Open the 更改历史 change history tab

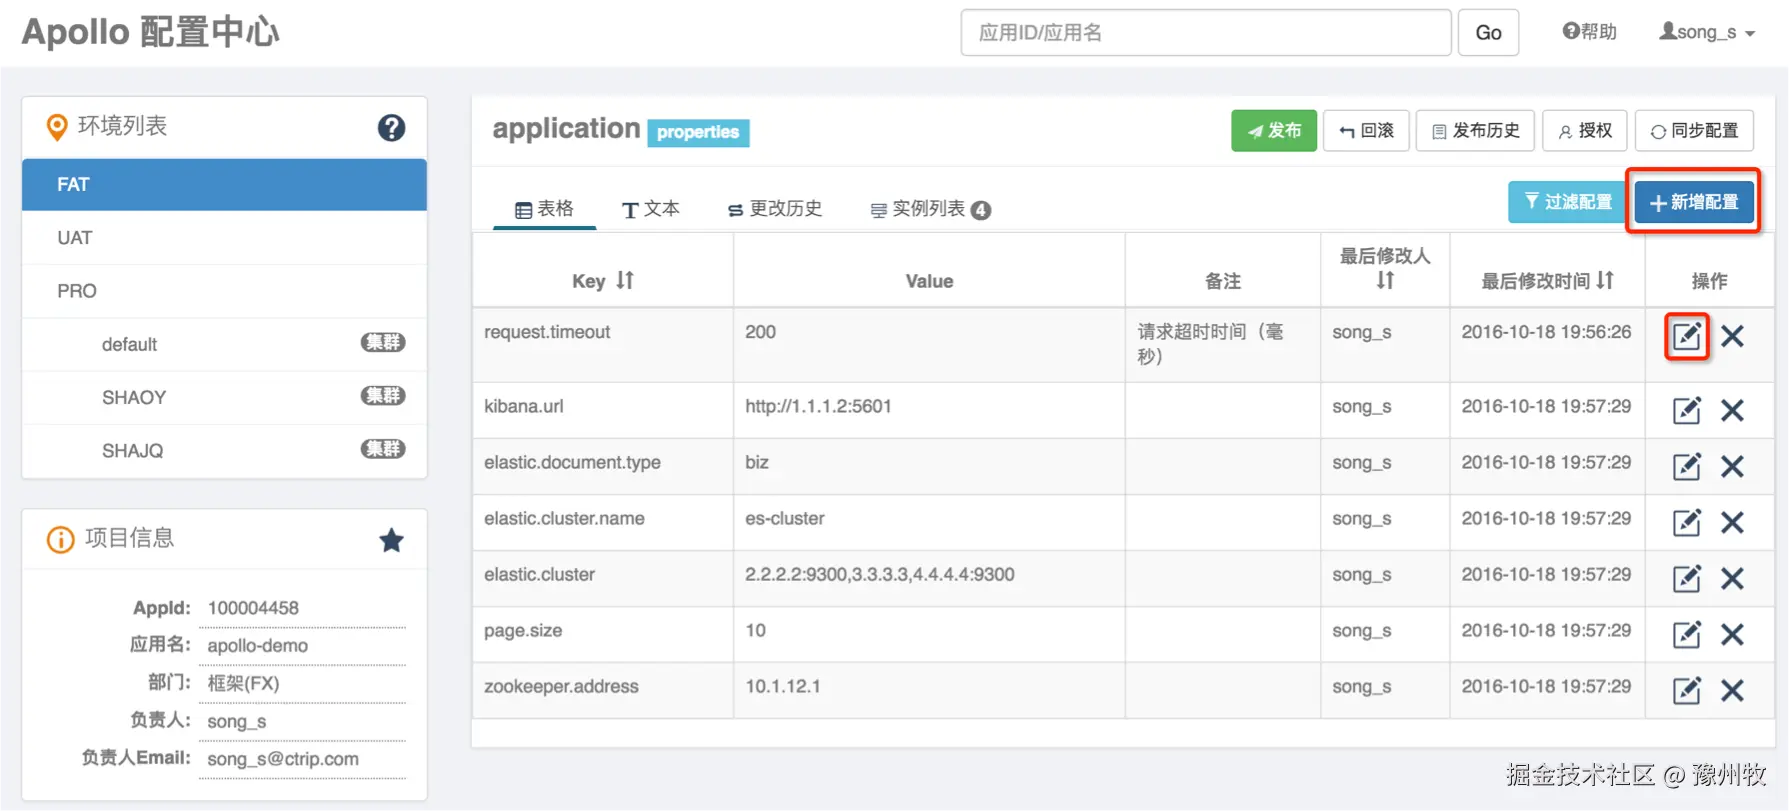775,209
